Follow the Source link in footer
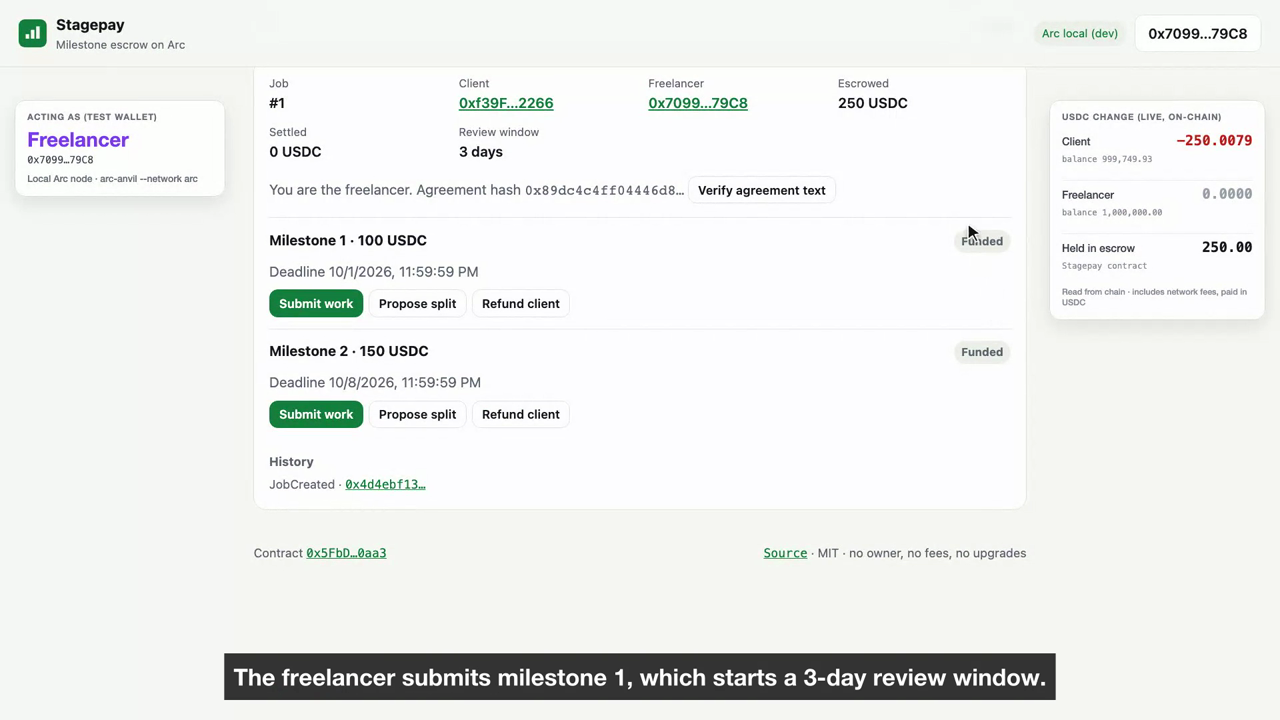This screenshot has width=1280, height=720. pos(785,553)
